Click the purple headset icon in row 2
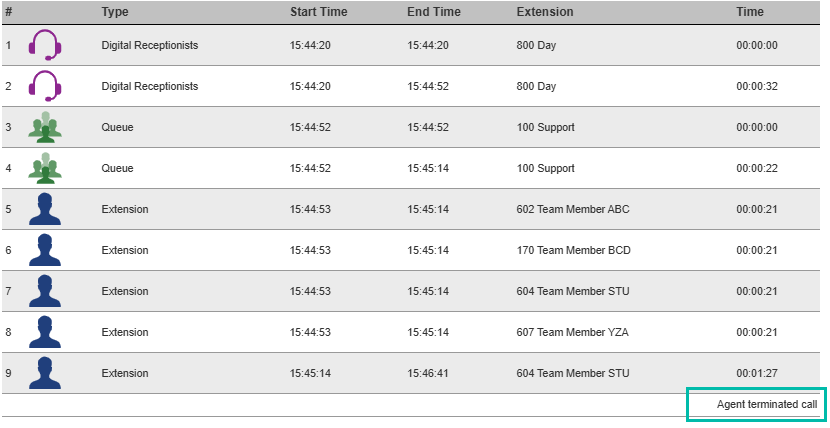Screen dimensions: 830x428 pyautogui.click(x=45, y=86)
